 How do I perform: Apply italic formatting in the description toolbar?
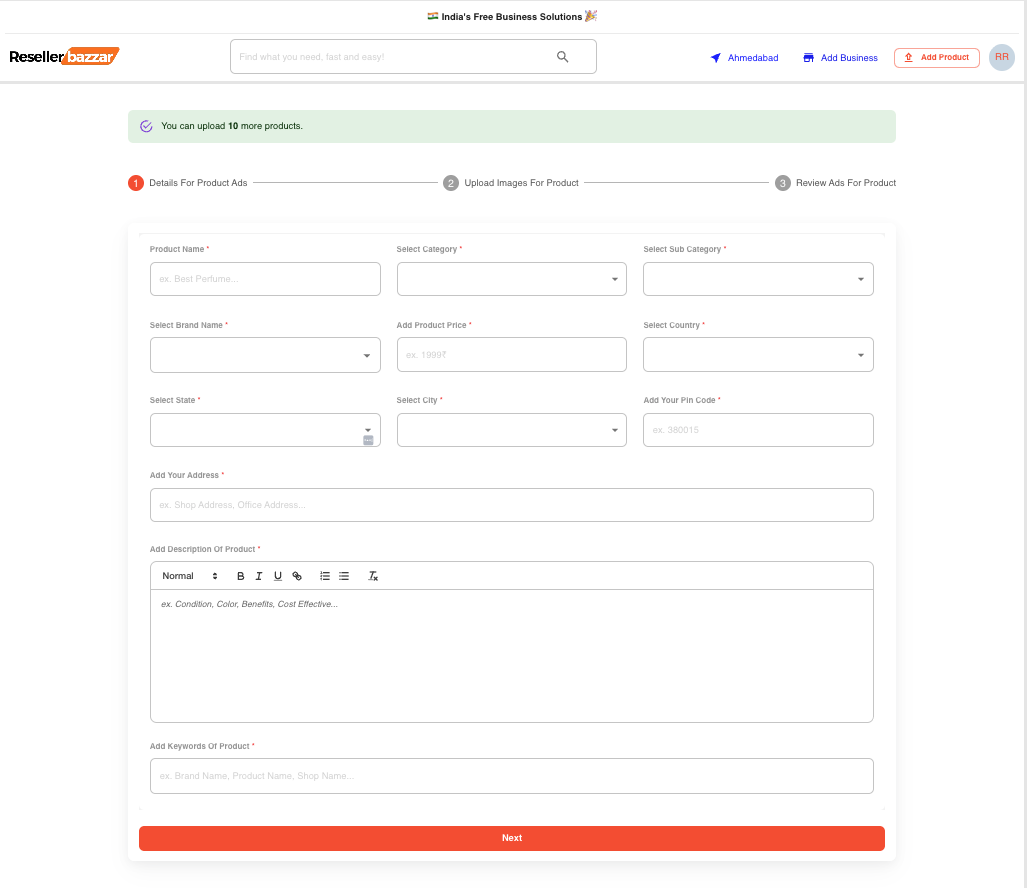(x=258, y=576)
